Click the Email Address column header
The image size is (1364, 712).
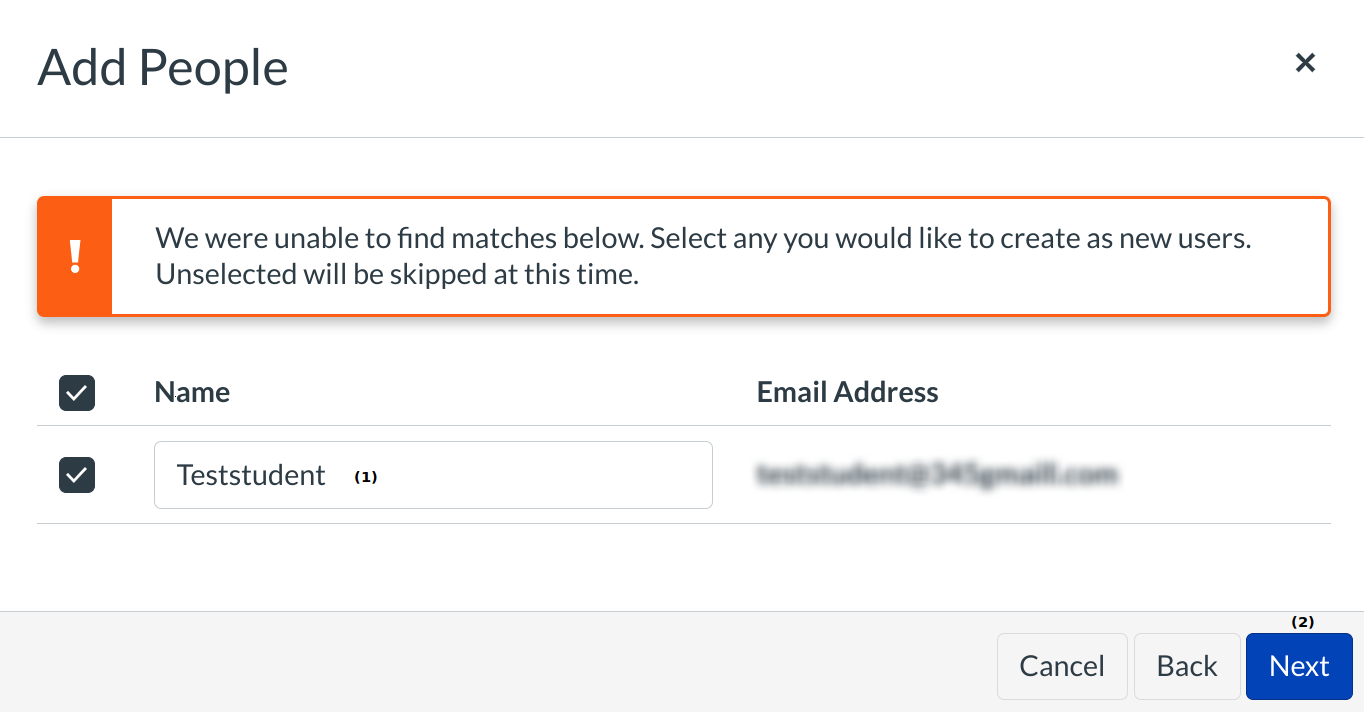pos(847,392)
